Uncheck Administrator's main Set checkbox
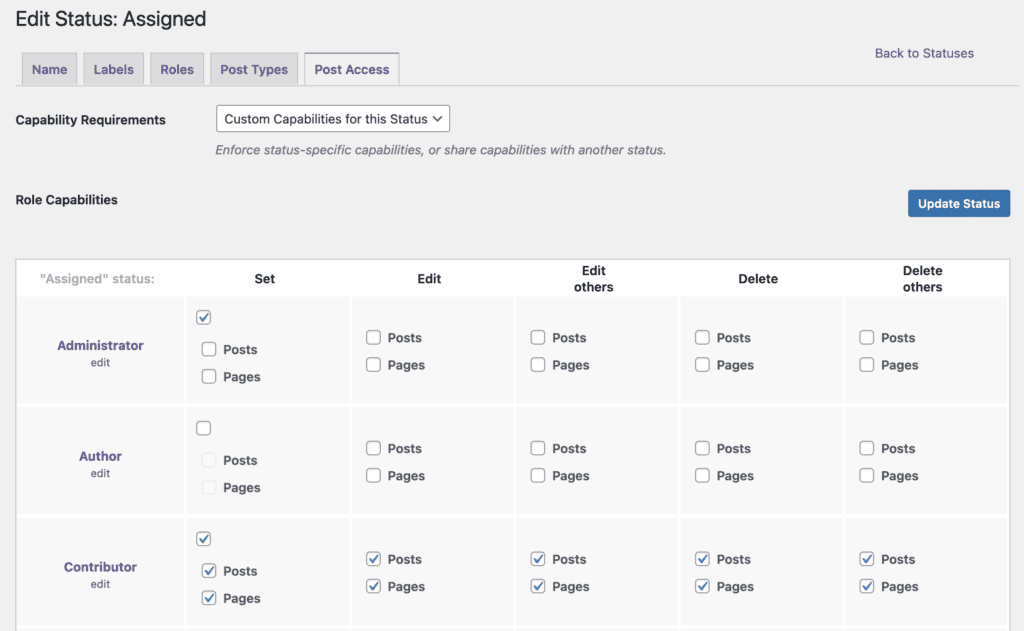The width and height of the screenshot is (1024, 631). (x=203, y=317)
